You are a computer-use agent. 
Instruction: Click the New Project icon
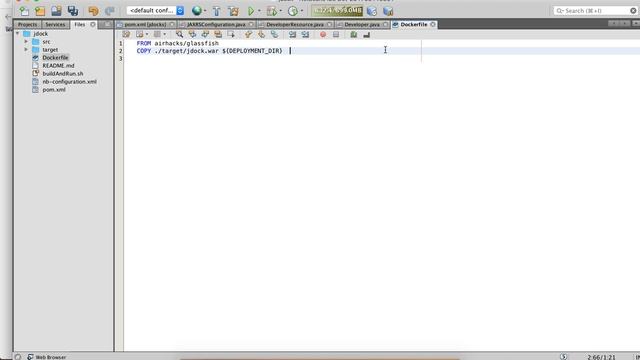[40, 11]
